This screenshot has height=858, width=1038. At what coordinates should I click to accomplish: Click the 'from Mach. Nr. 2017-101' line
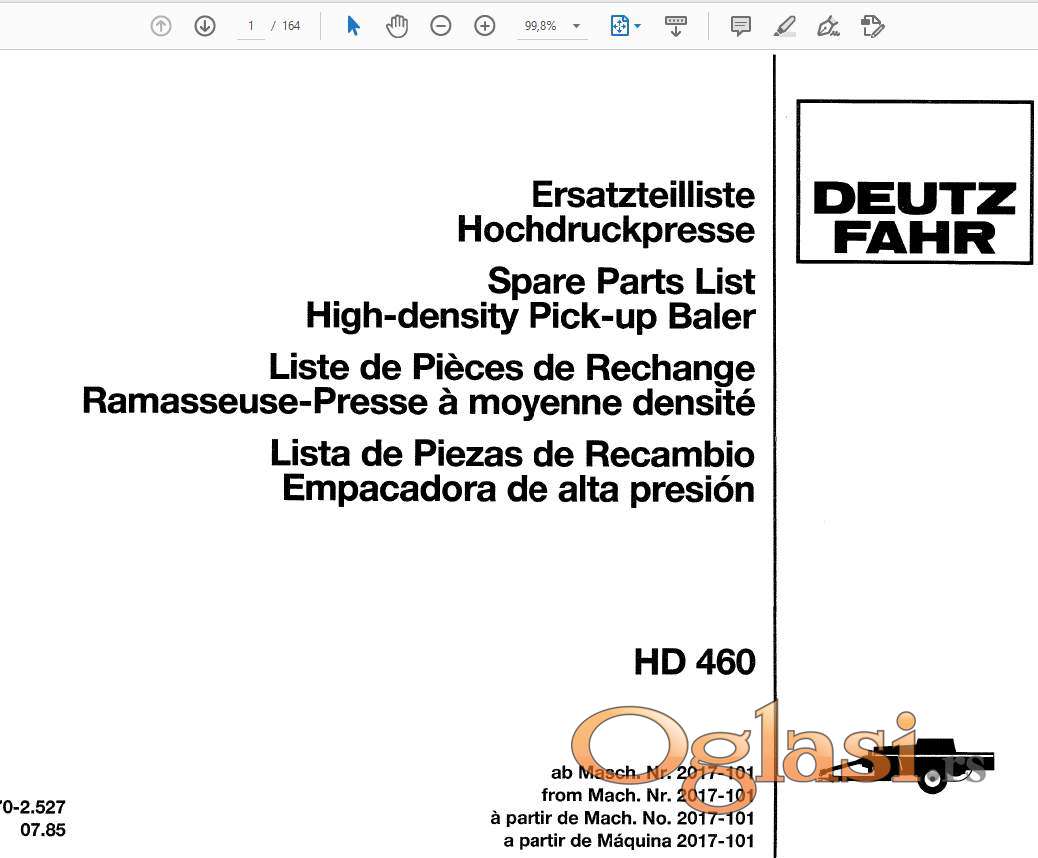pyautogui.click(x=648, y=794)
